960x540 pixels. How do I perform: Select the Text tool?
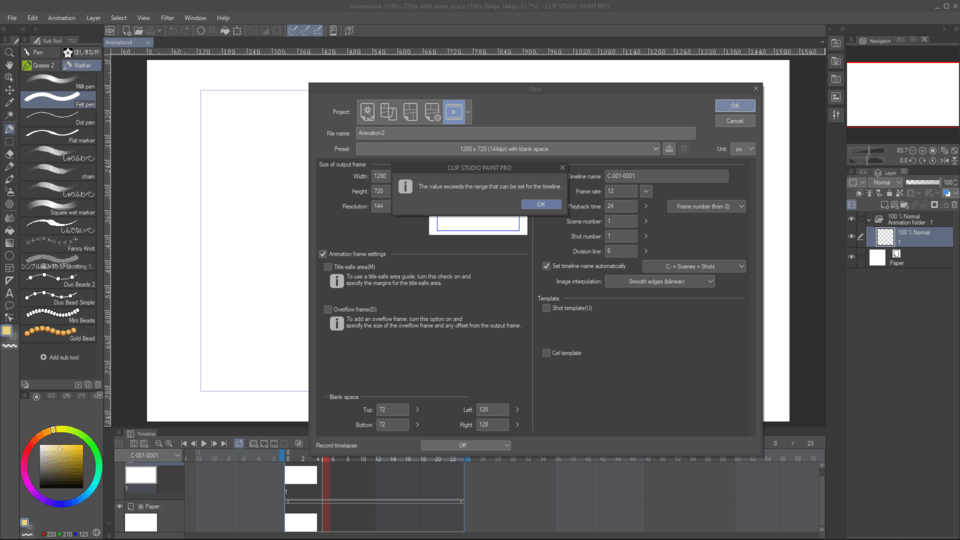pos(9,293)
